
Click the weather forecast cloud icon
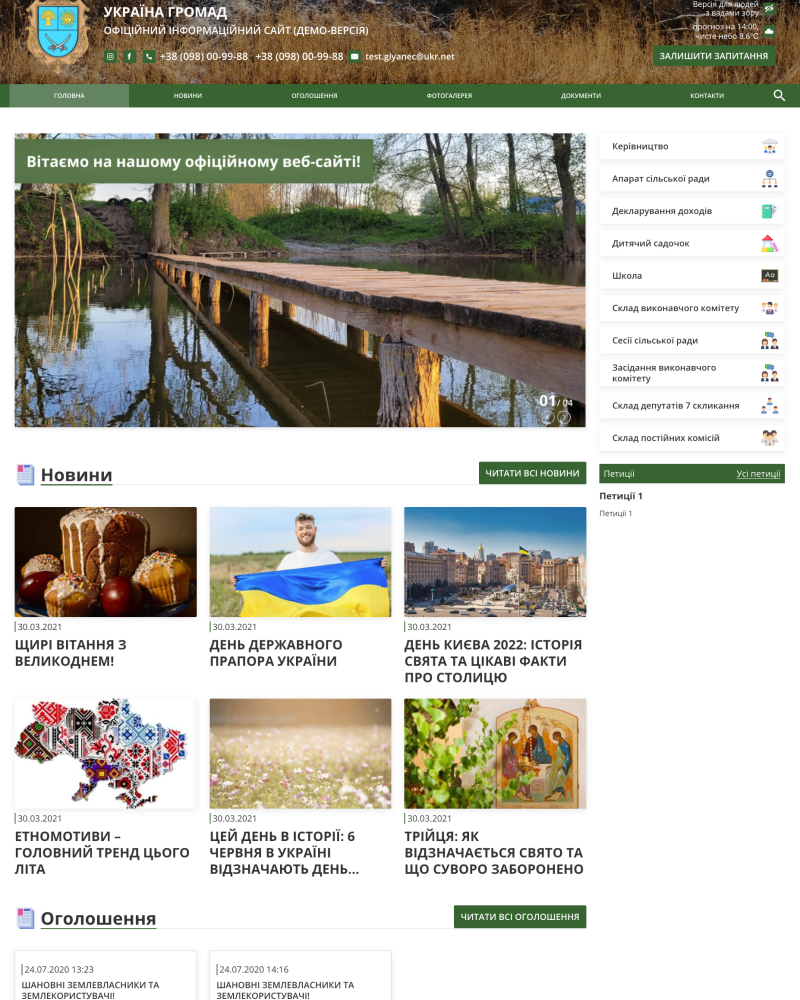click(769, 31)
